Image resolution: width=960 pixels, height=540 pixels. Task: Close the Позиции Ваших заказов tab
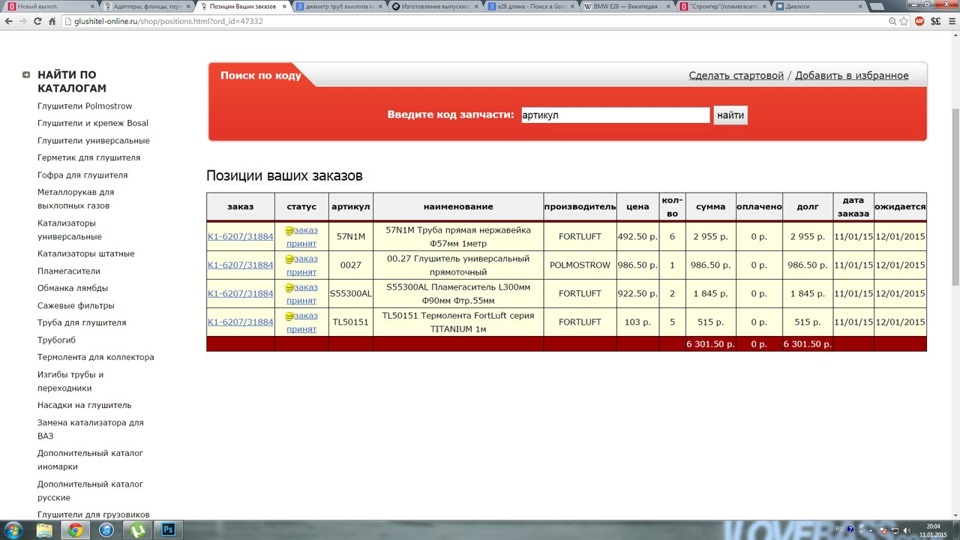coord(284,6)
